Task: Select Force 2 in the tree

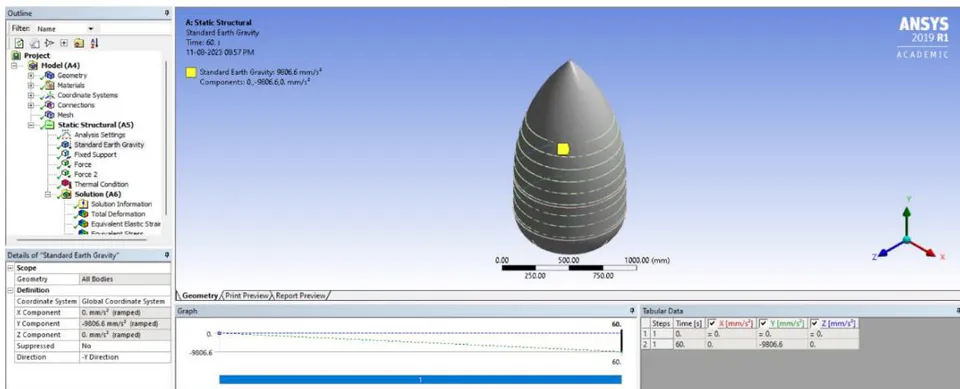Action: [86, 174]
